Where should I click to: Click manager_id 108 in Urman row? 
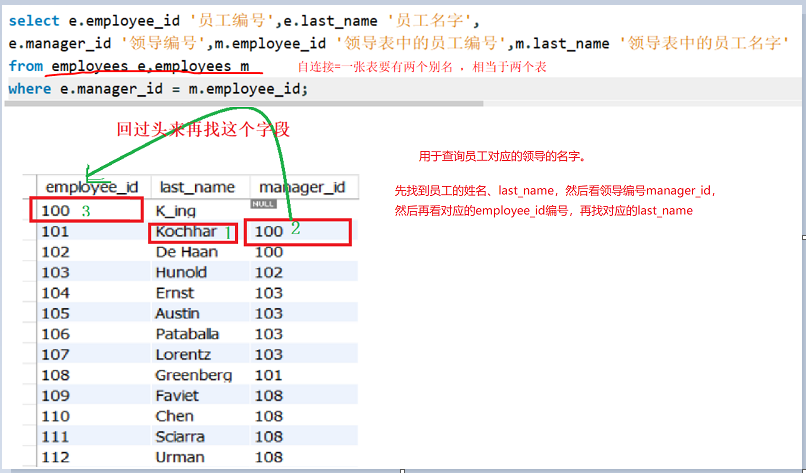click(304, 458)
